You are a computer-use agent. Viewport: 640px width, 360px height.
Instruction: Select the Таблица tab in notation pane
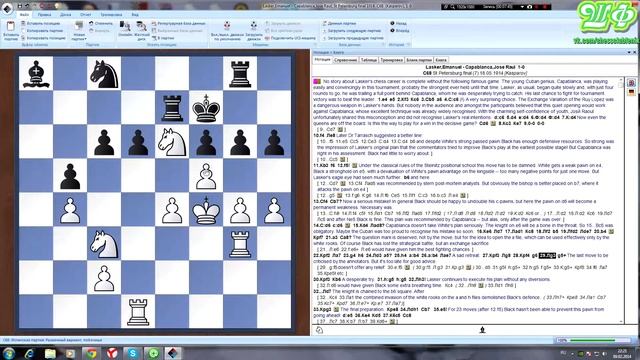tap(369, 60)
